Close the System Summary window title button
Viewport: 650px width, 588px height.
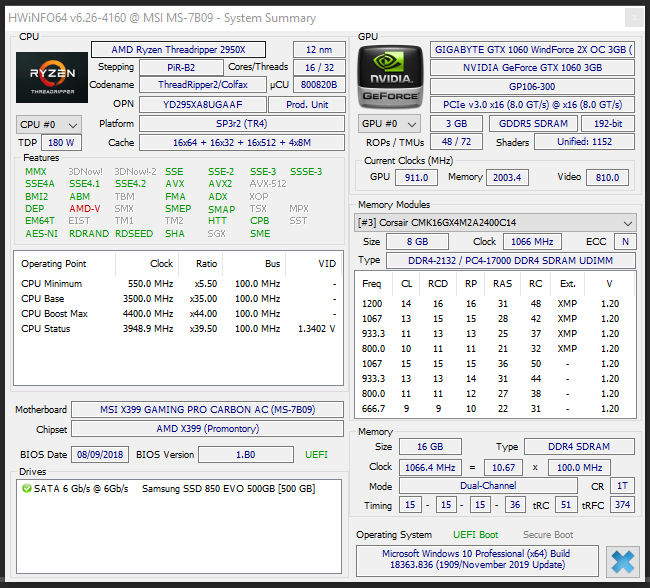pyautogui.click(x=634, y=17)
